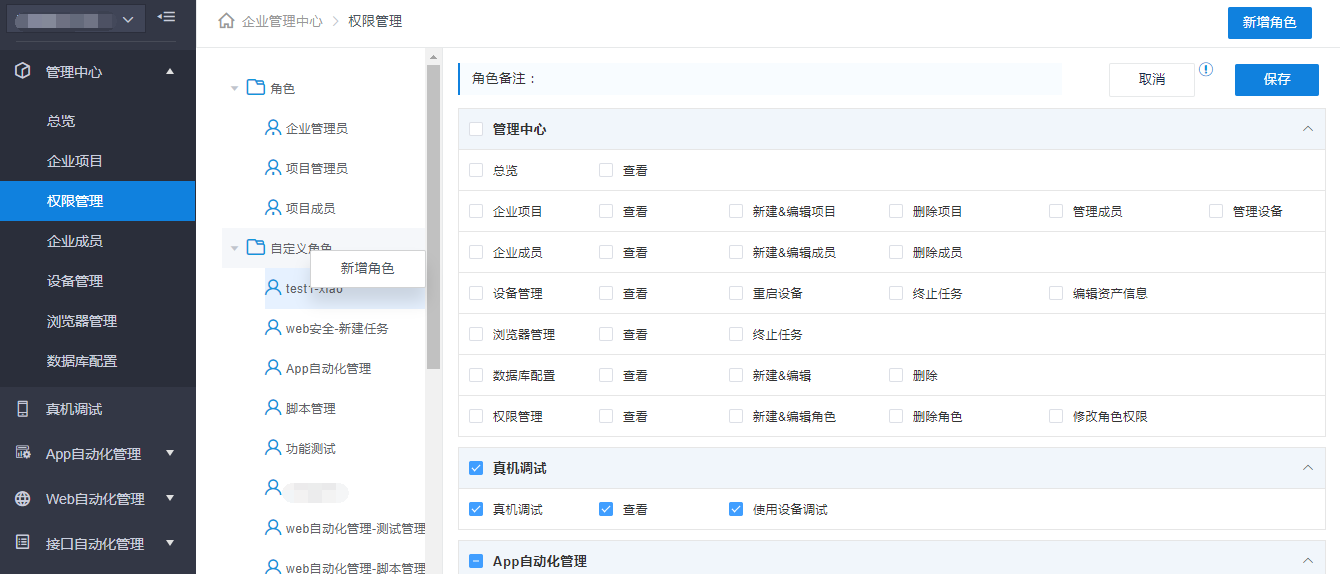
Task: Click the user icon of 项目管理员
Action: pos(273,167)
